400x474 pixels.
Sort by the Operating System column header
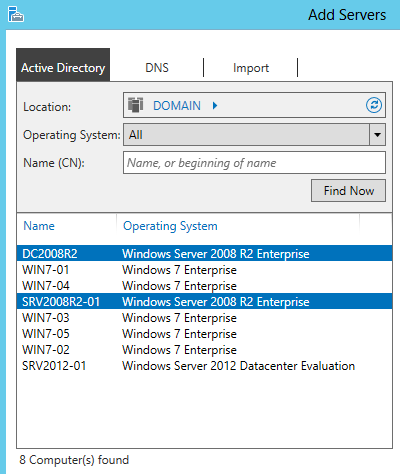(170, 226)
